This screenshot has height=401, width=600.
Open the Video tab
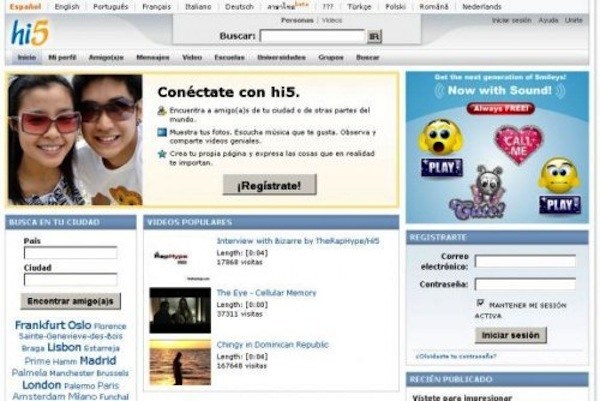click(192, 57)
